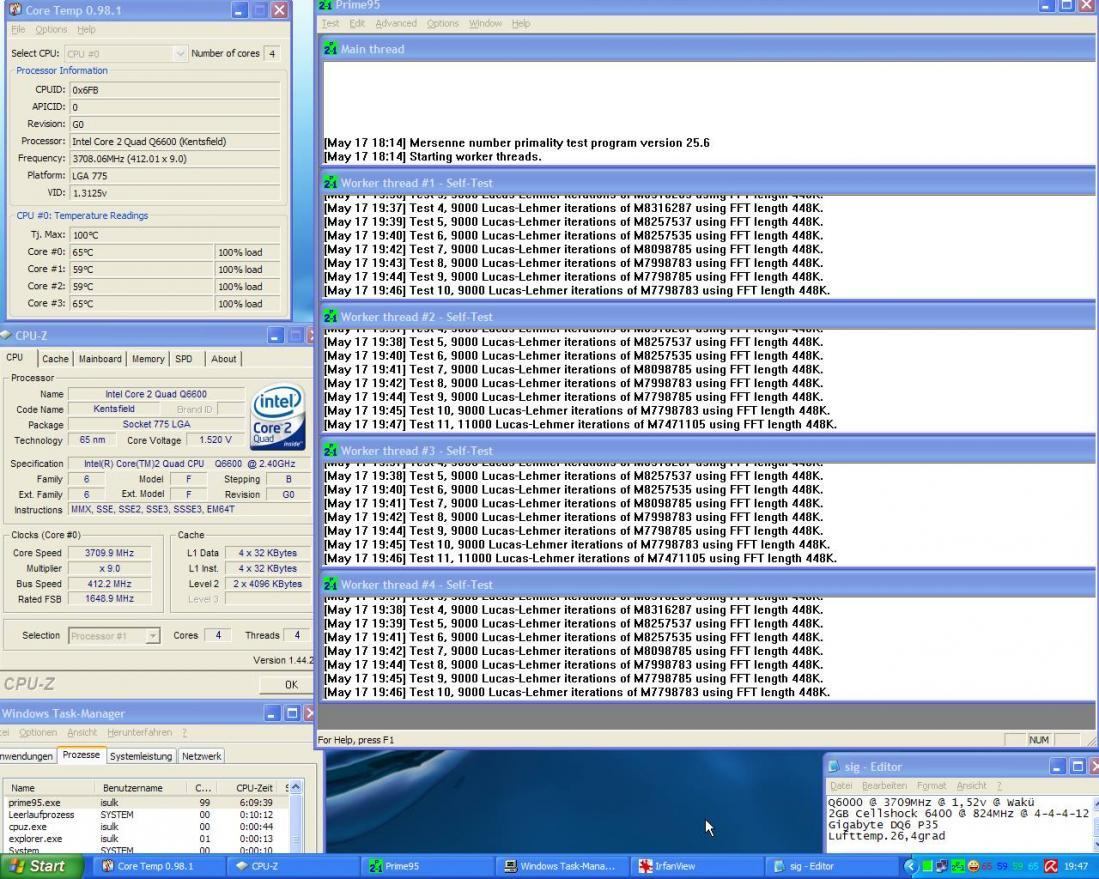1099x879 pixels.
Task: Select cpuz.exe process row
Action: 146,826
